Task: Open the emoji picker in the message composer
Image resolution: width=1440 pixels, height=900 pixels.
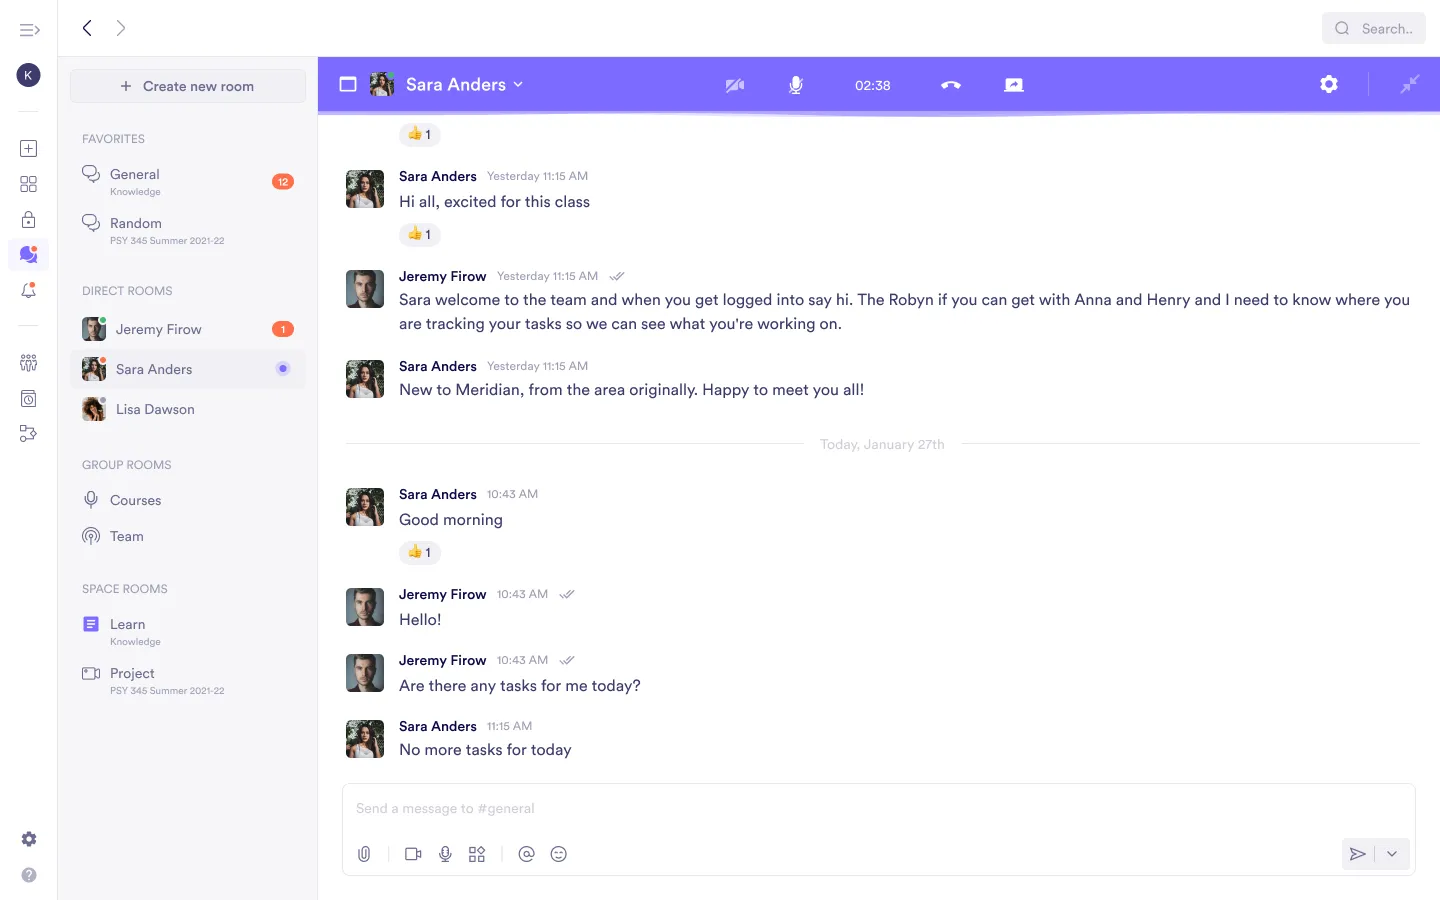Action: pyautogui.click(x=558, y=854)
